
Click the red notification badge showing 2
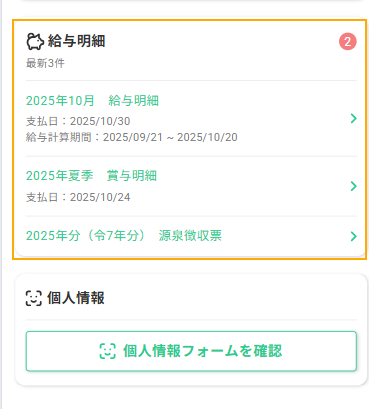pos(348,42)
